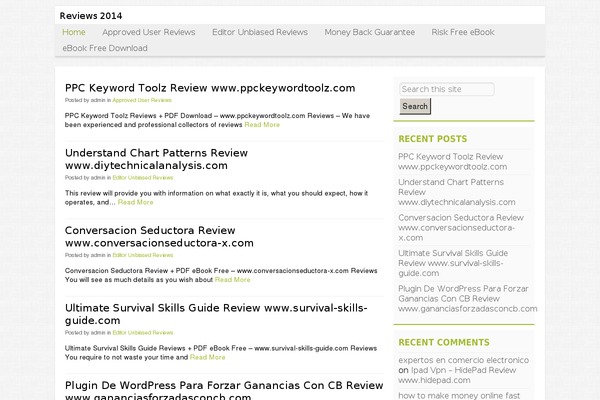Click excerpt 'You require to not waste your time'
Image resolution: width=600 pixels, height=400 pixels.
click(126, 357)
